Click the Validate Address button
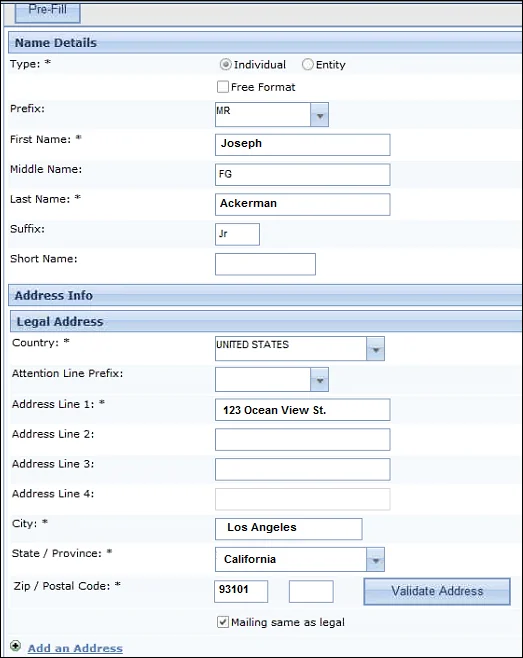This screenshot has width=523, height=658. pos(437,591)
